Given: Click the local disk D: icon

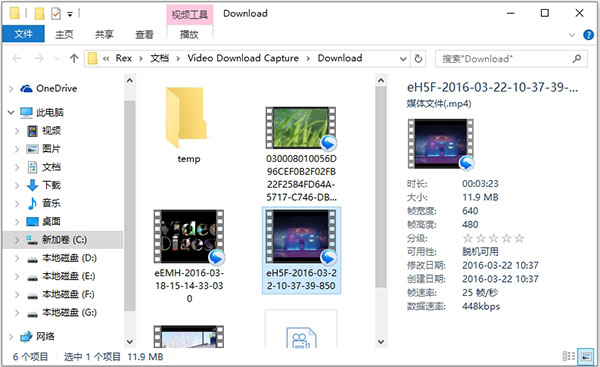Looking at the screenshot, I should 33,259.
